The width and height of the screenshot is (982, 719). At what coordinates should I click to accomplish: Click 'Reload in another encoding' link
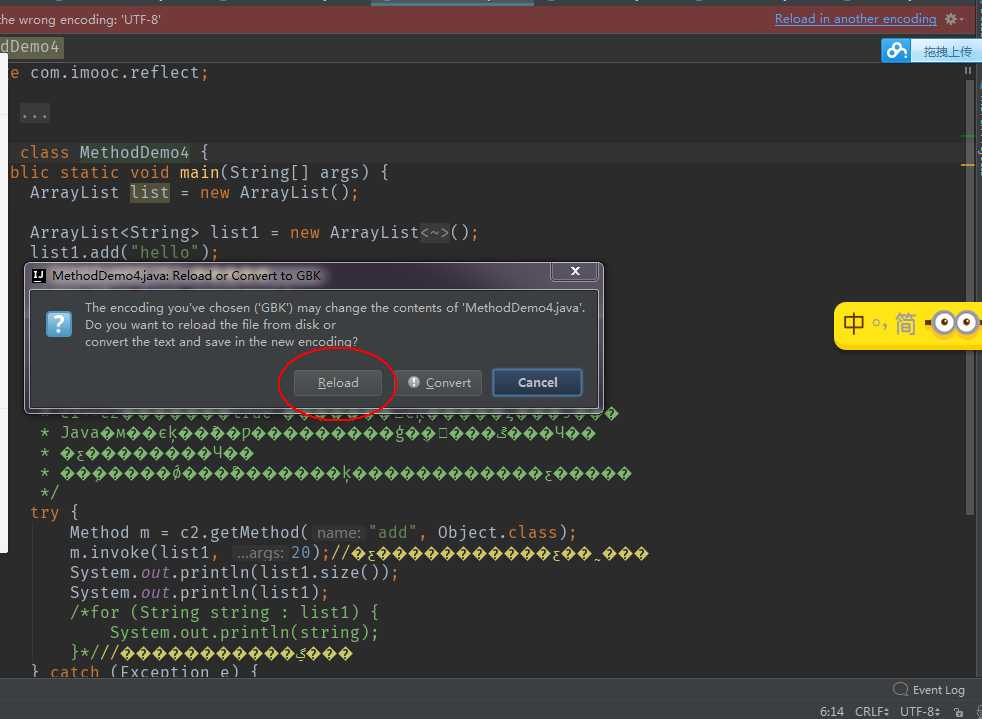(x=855, y=19)
